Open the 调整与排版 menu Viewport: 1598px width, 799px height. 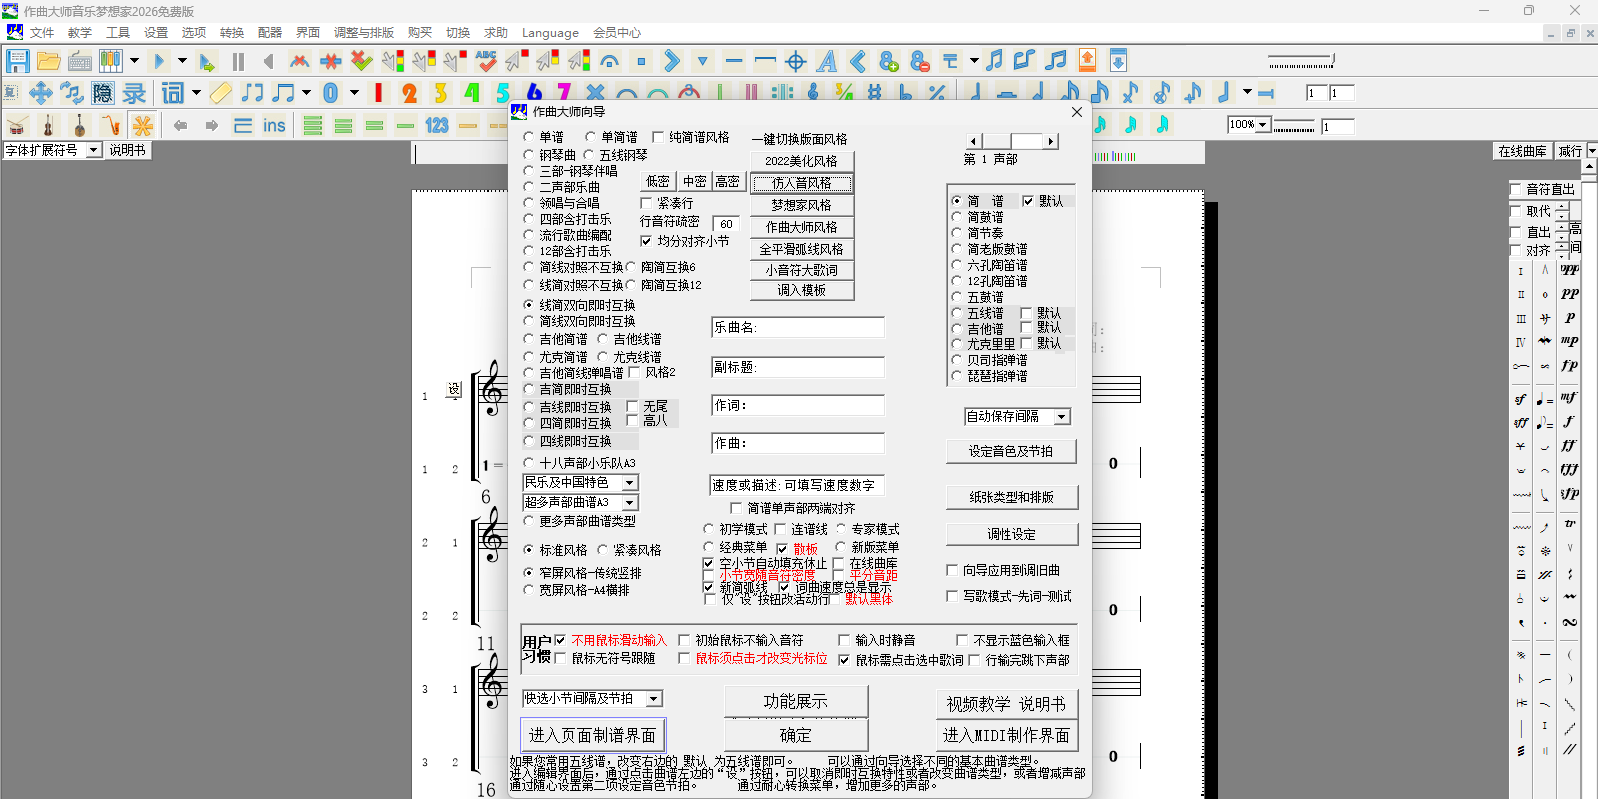364,33
